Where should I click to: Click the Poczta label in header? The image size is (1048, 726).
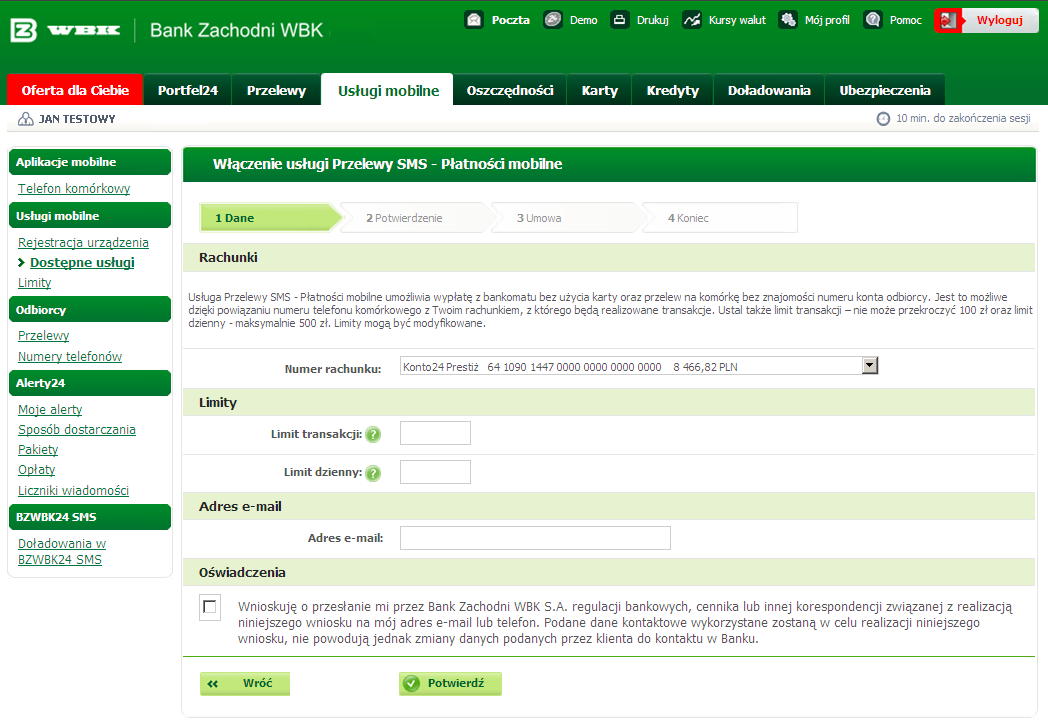point(511,20)
